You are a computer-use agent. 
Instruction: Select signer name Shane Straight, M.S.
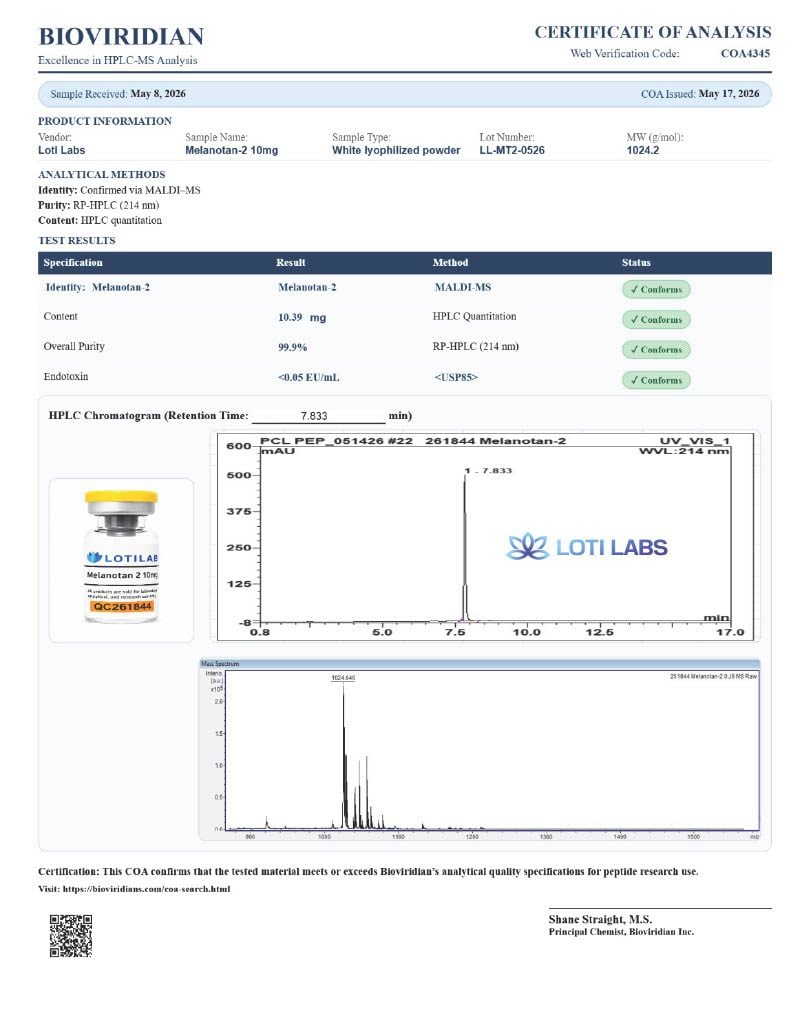pos(600,919)
